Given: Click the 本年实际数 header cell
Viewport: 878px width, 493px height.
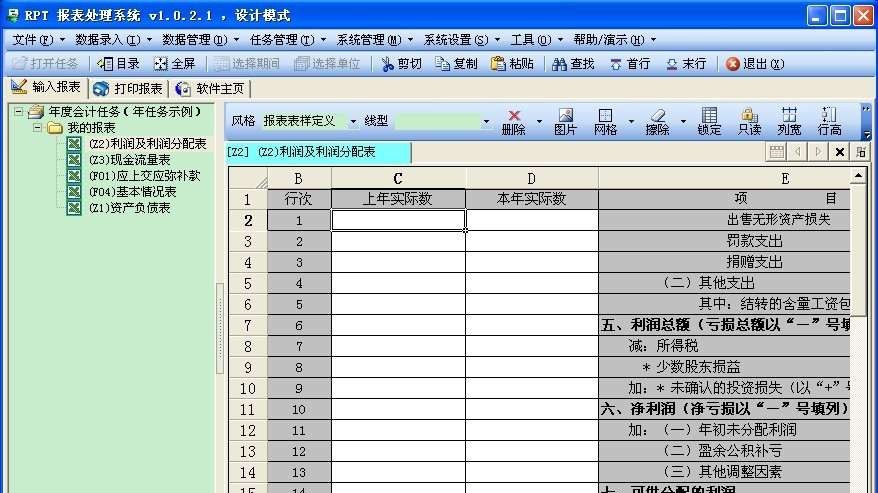Looking at the screenshot, I should point(531,199).
